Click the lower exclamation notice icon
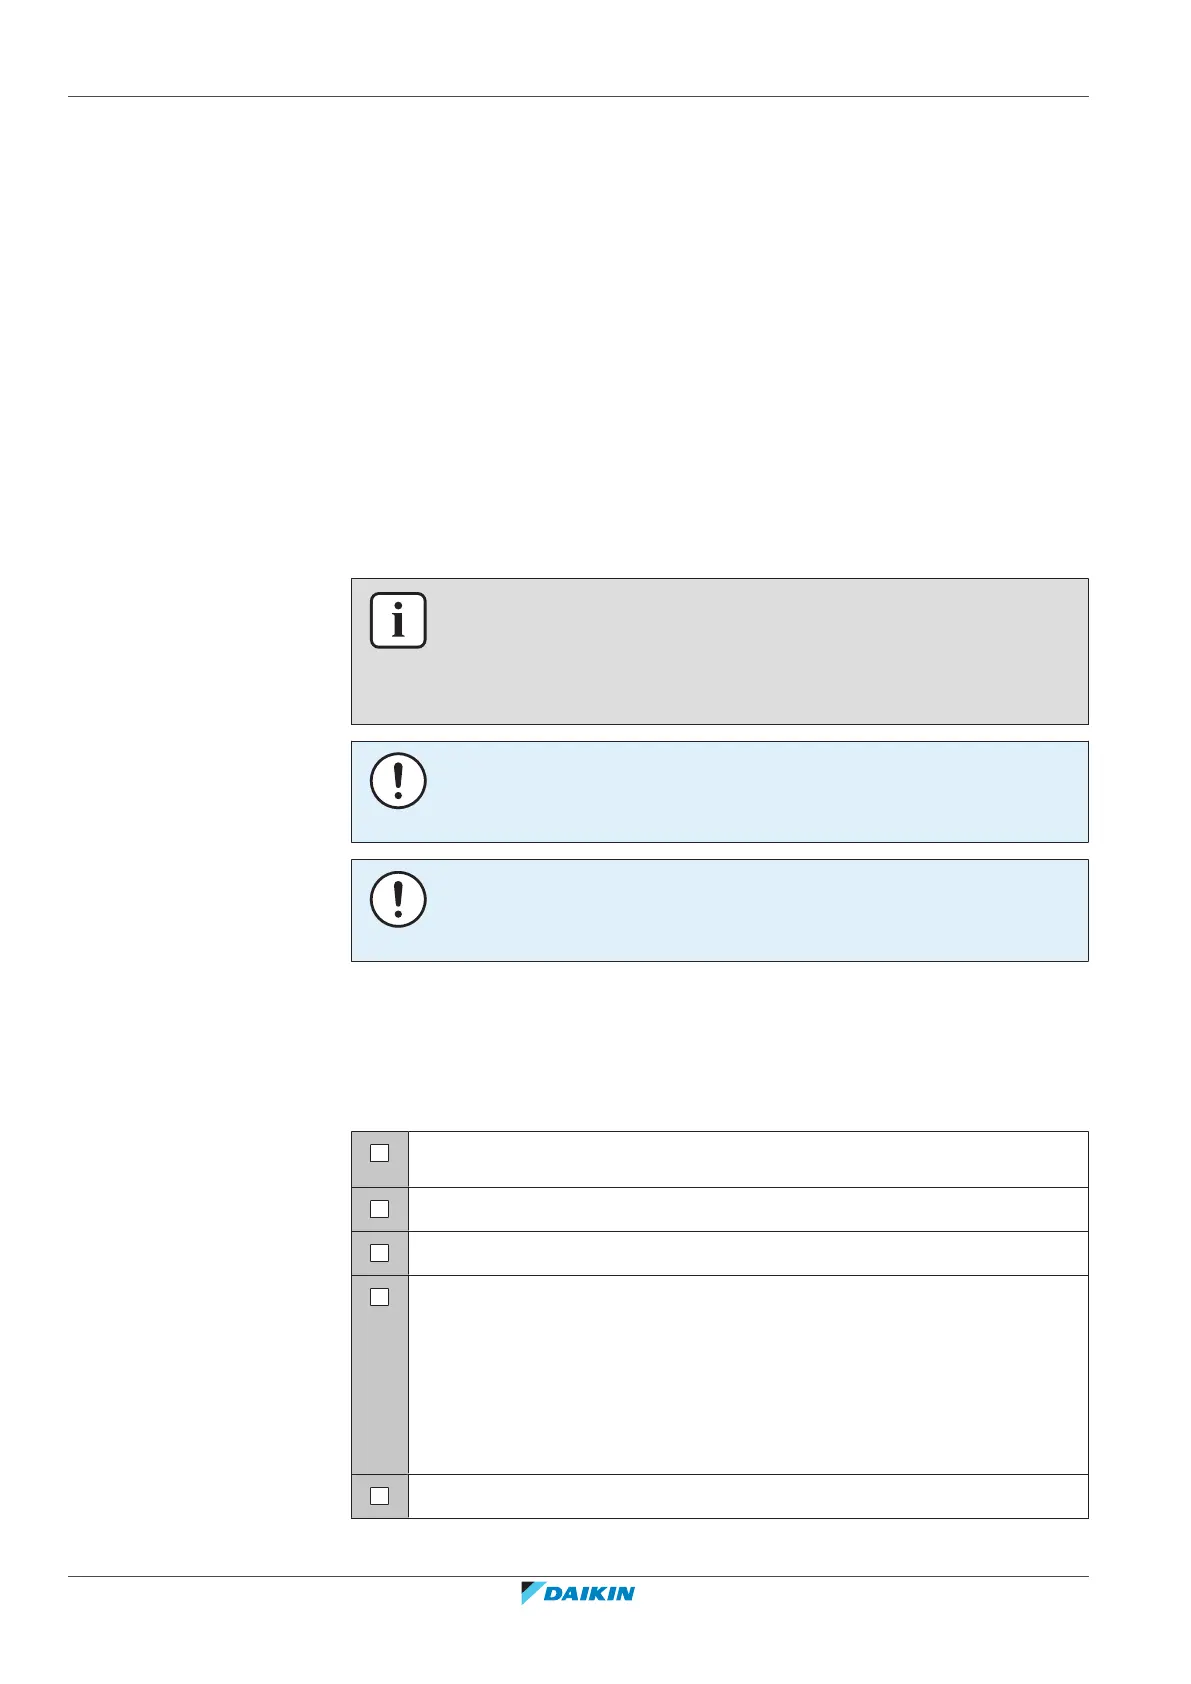Image resolution: width=1191 pixels, height=1684 pixels. (398, 899)
